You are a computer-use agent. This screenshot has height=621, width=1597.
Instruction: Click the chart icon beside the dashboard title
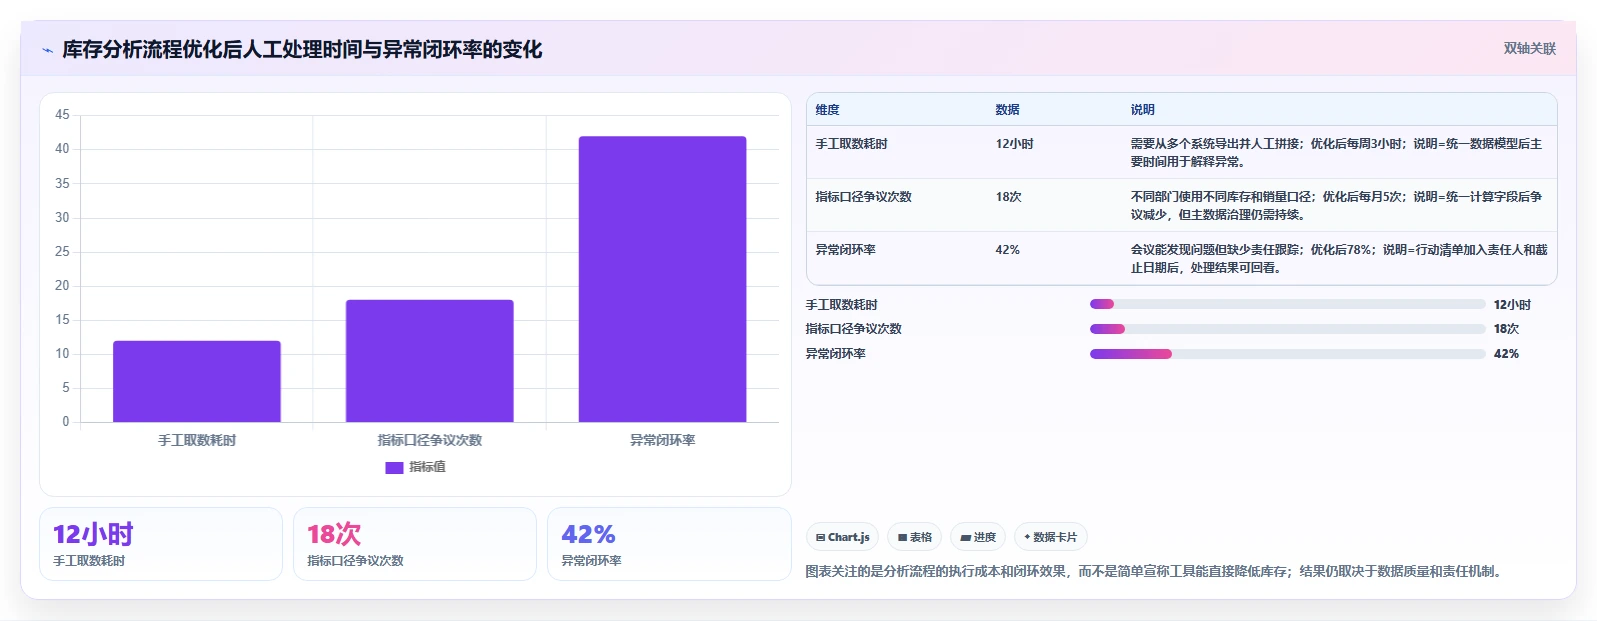(x=47, y=50)
